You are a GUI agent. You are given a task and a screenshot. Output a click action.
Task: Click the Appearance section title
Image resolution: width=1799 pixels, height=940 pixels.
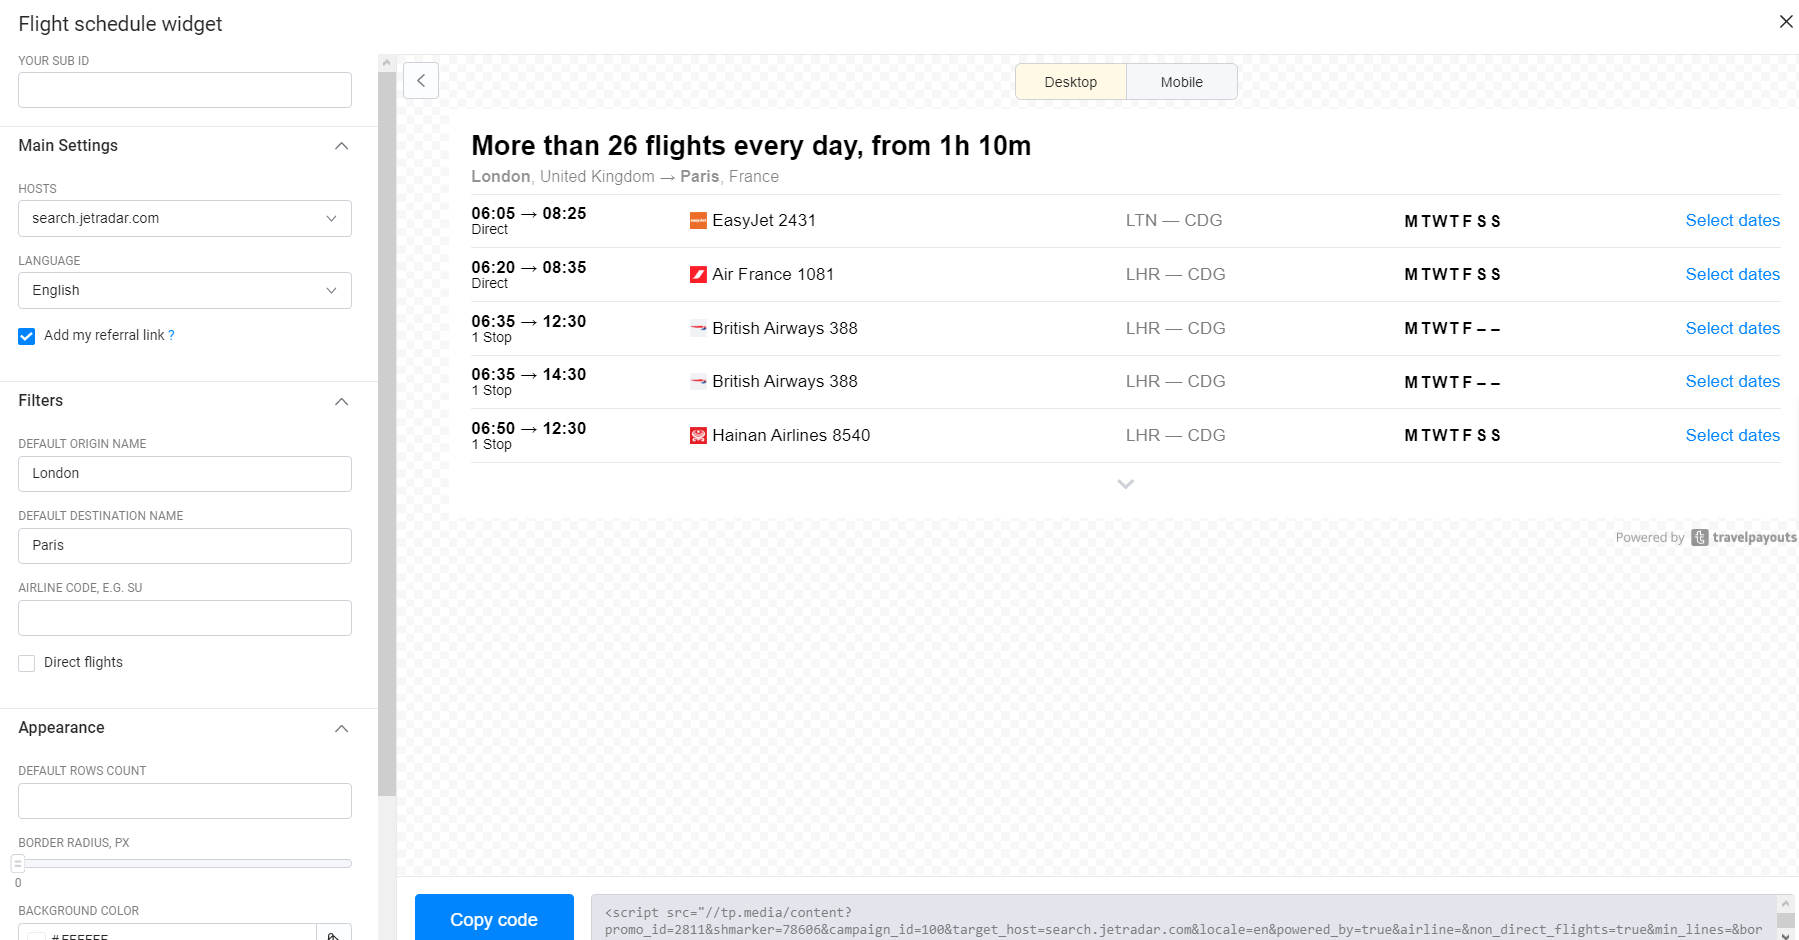(61, 728)
